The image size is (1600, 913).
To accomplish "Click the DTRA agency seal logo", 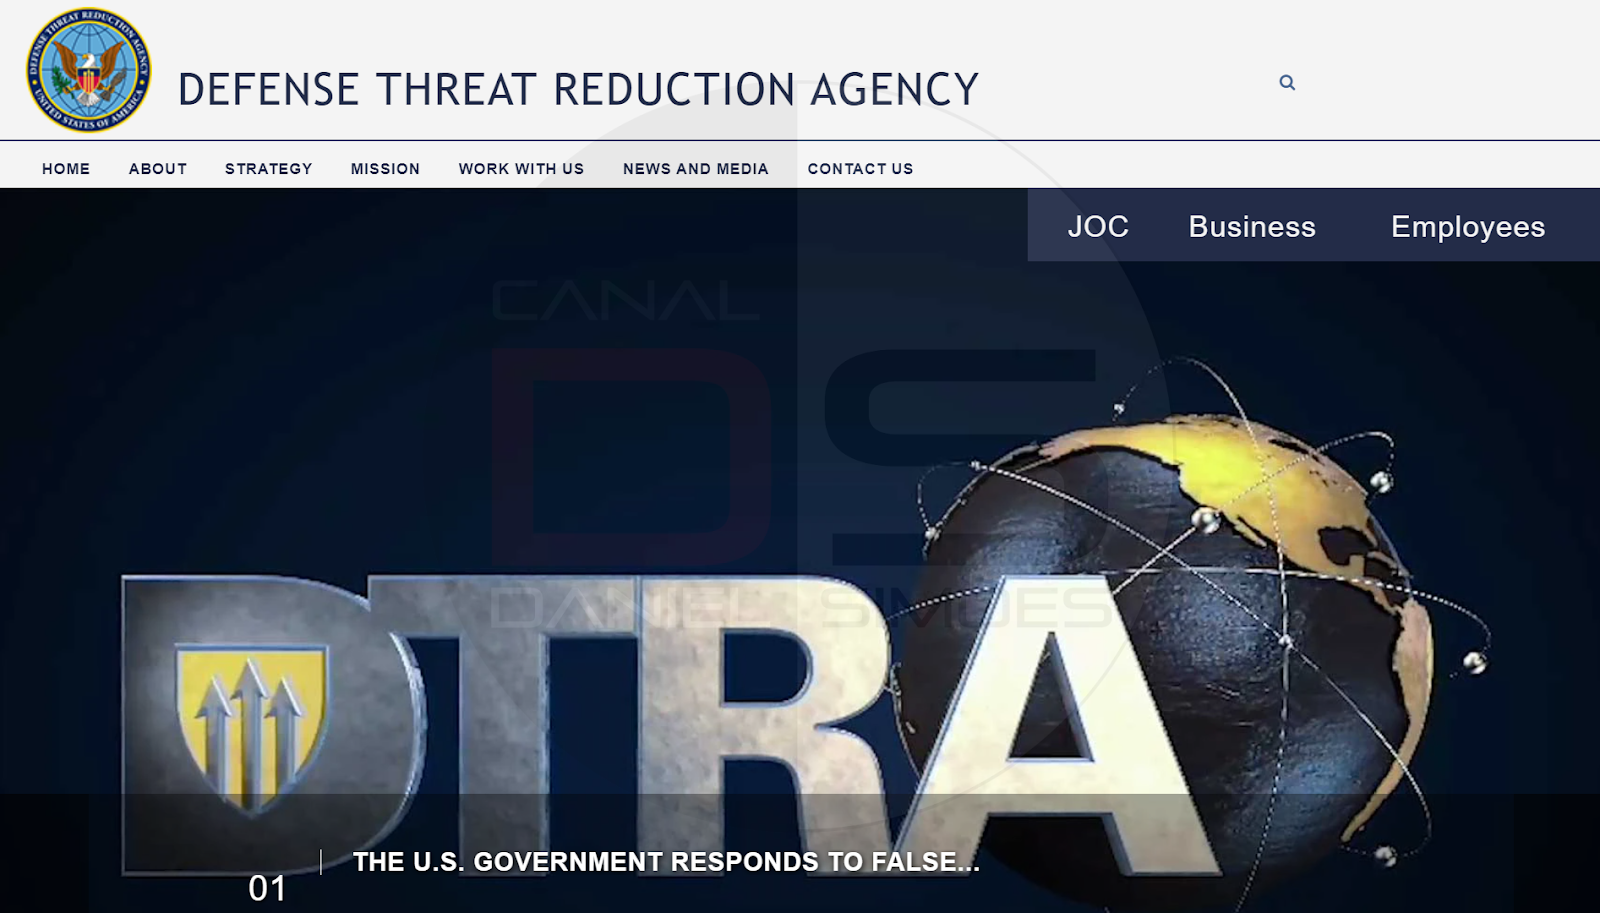I will (89, 70).
